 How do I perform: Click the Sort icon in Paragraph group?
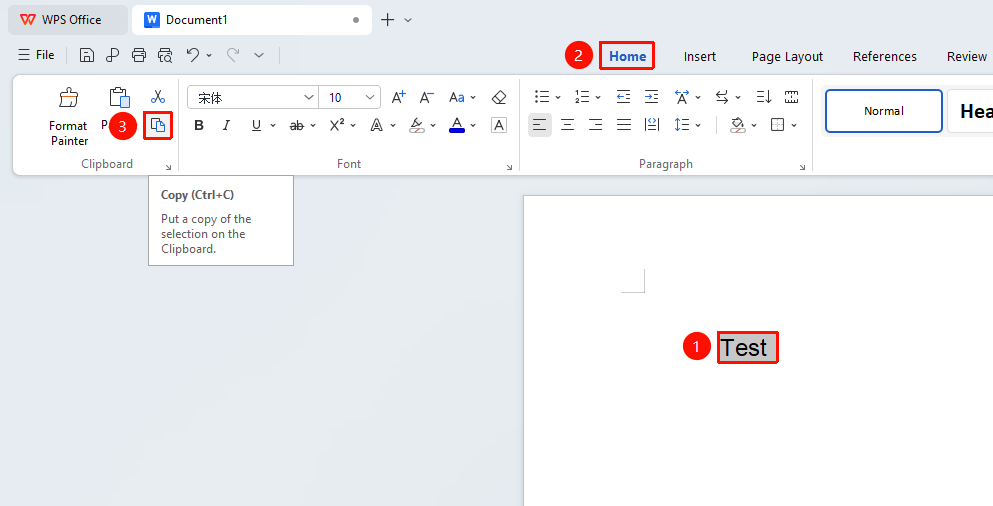(764, 97)
